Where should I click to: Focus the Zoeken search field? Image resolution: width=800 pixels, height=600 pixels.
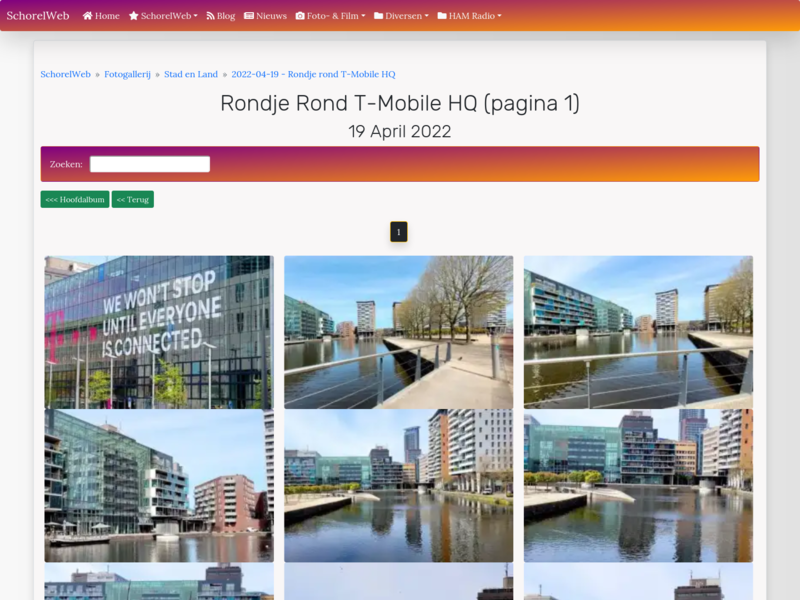[x=150, y=164]
